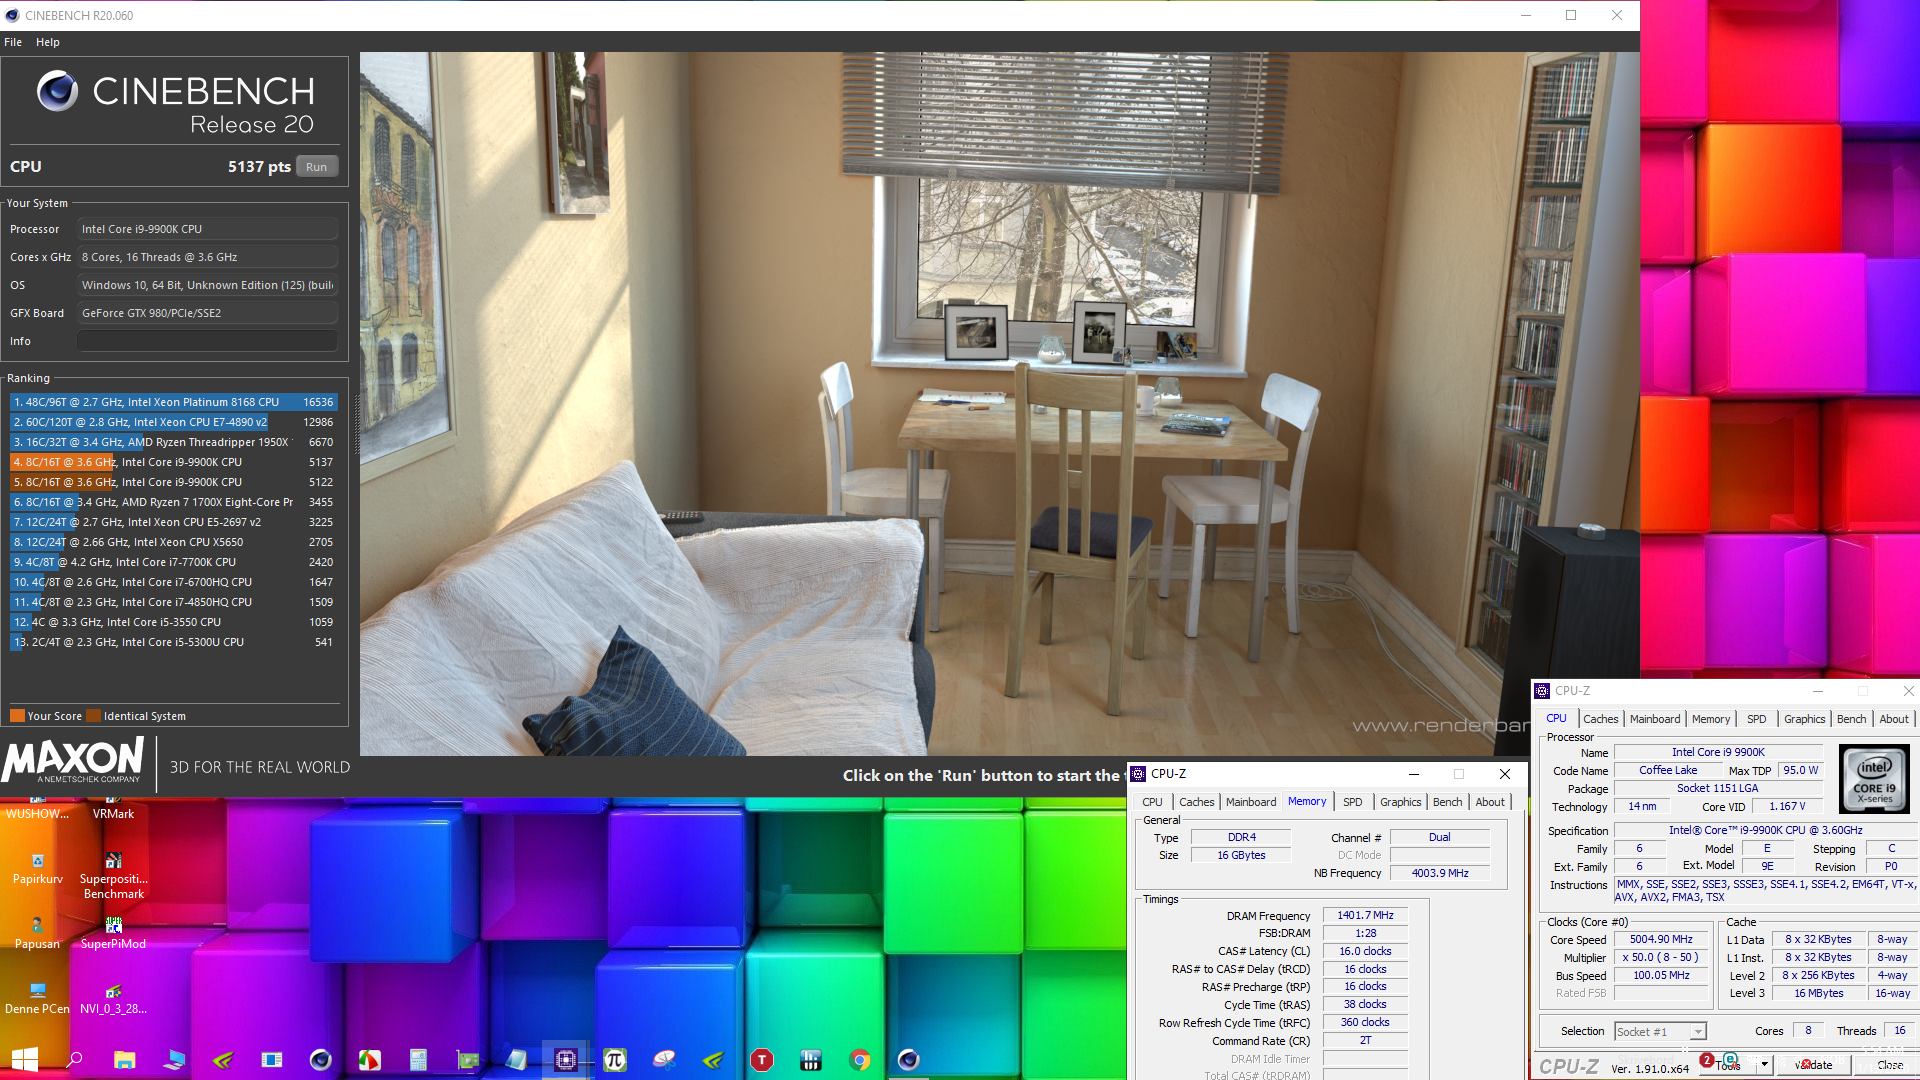
Task: Click Cinebench taskbar icon left of calculator
Action: pos(321,1060)
